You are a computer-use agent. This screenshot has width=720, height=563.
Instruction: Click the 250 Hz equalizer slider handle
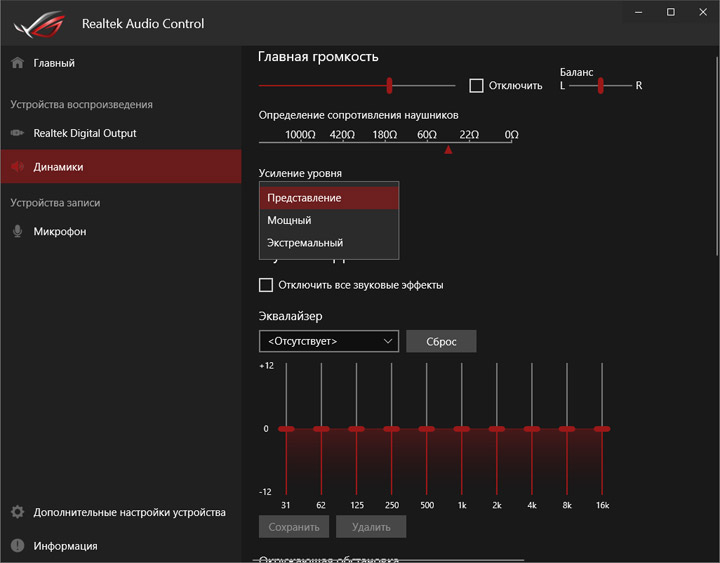pos(391,429)
